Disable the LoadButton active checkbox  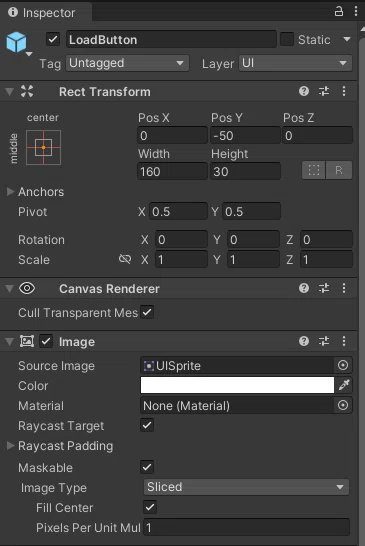coord(53,39)
